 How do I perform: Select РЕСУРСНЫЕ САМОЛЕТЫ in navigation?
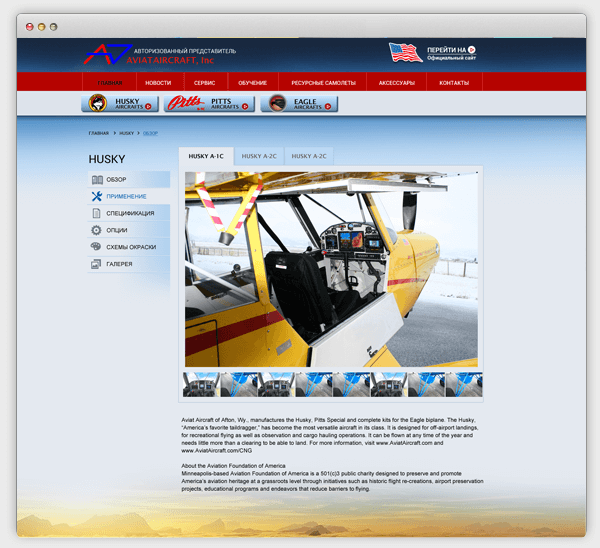323,83
